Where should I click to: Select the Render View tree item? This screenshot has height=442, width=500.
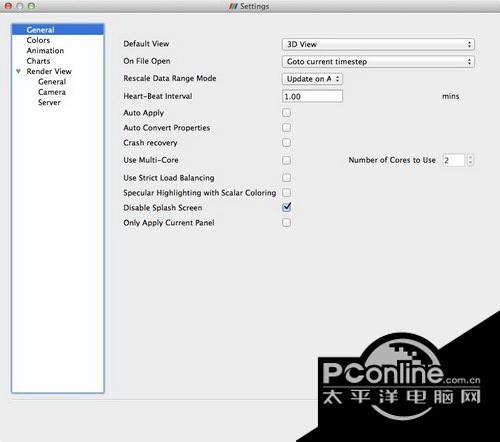[x=49, y=71]
